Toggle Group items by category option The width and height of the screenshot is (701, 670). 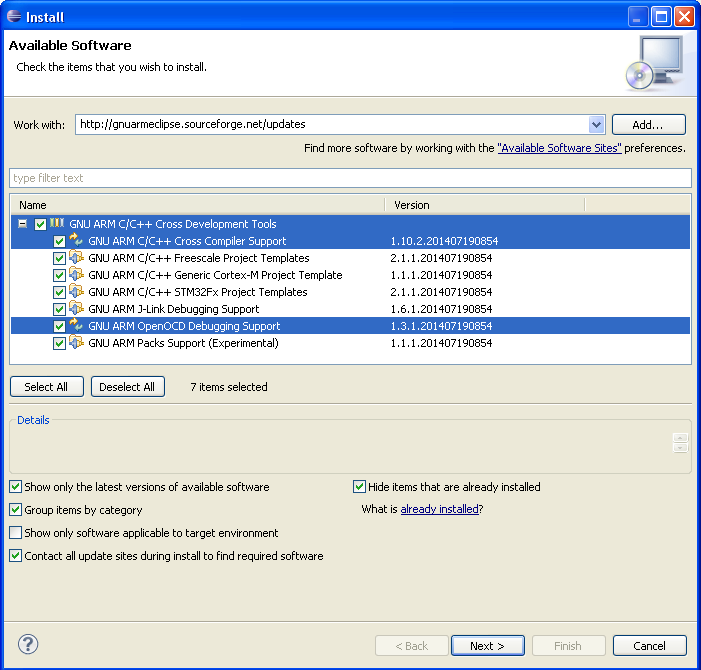(16, 510)
